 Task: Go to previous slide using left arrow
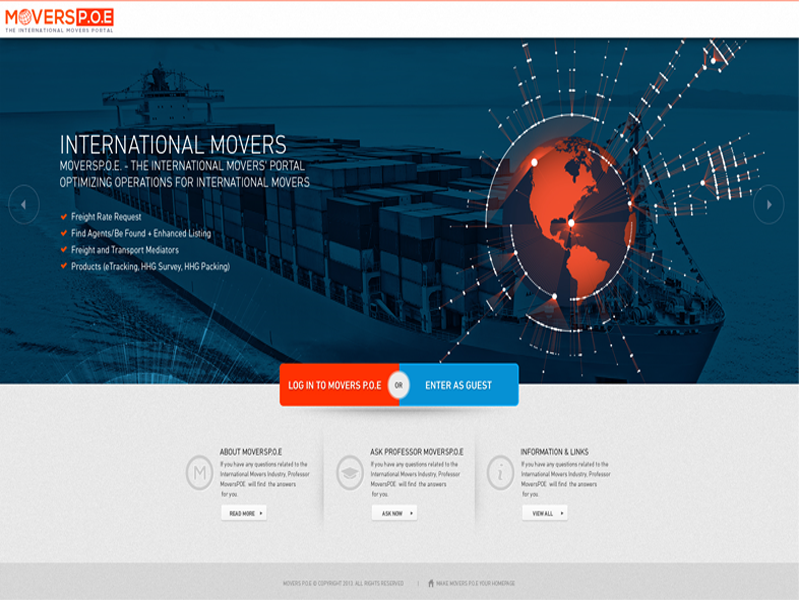(x=24, y=204)
